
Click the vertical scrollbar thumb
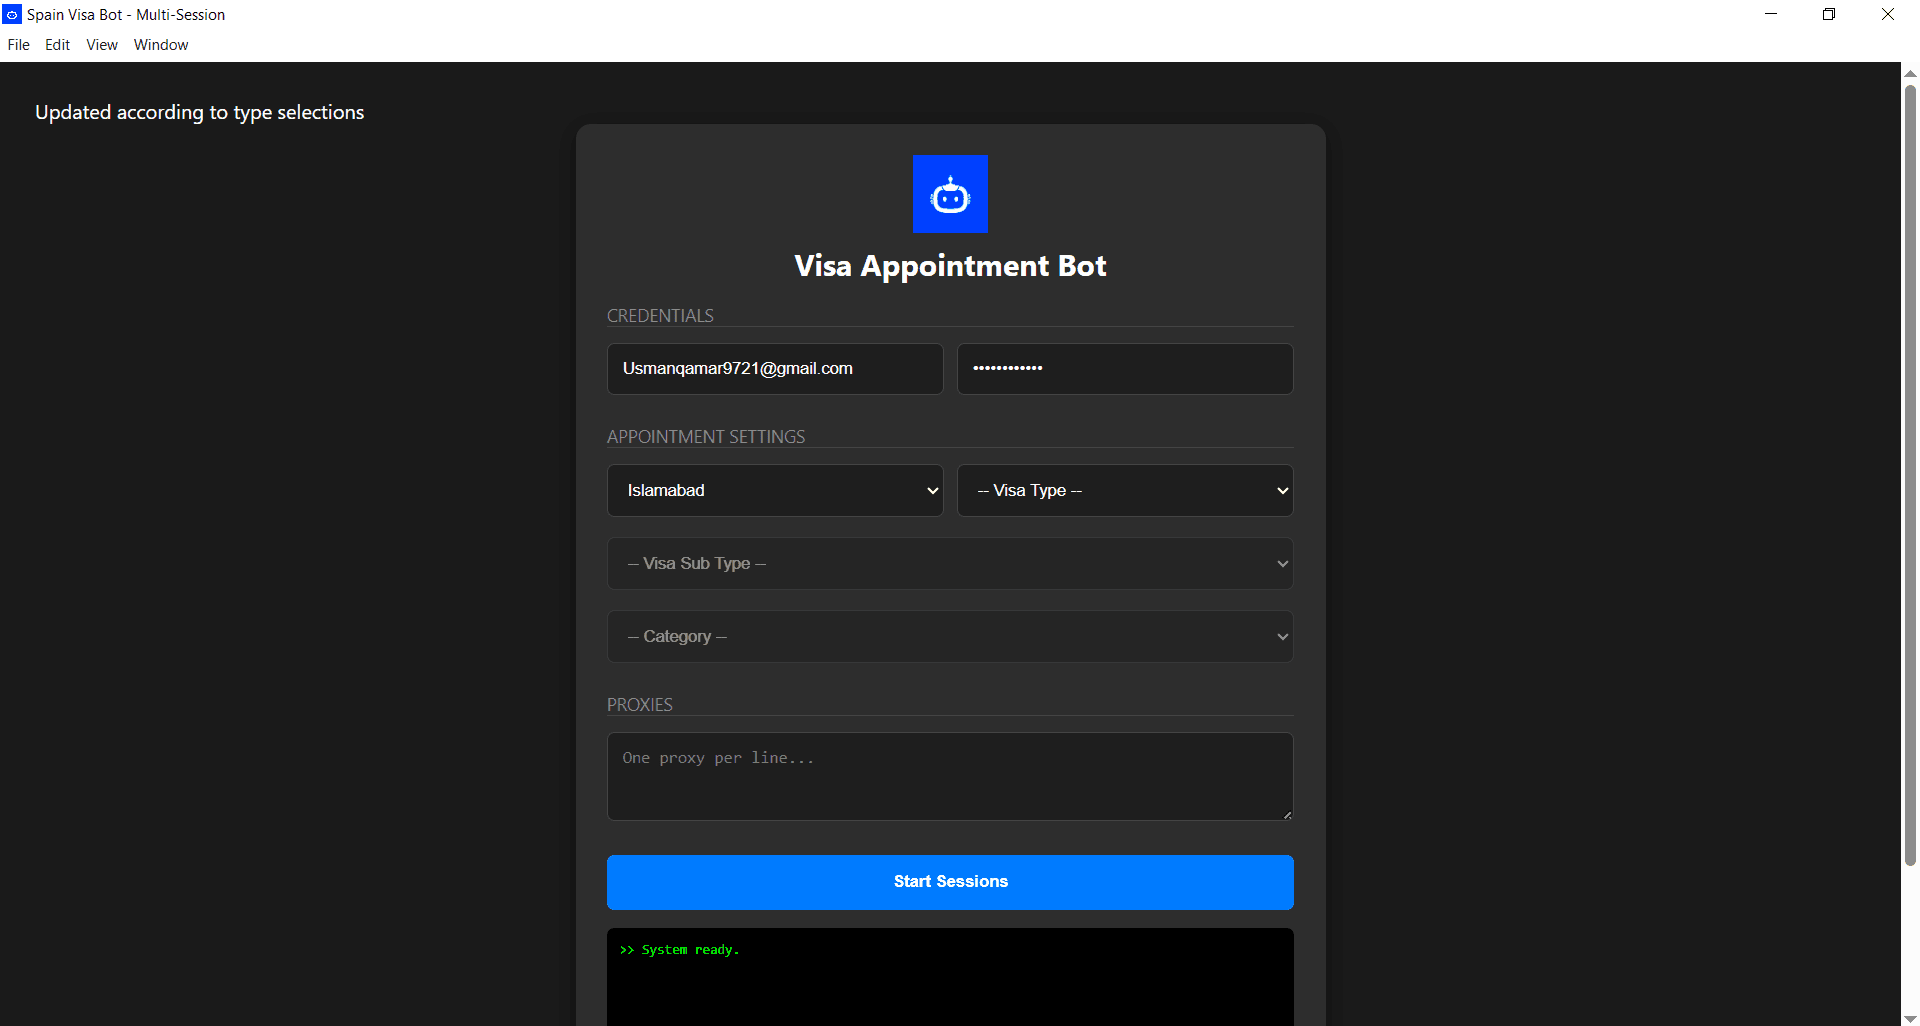(1910, 475)
